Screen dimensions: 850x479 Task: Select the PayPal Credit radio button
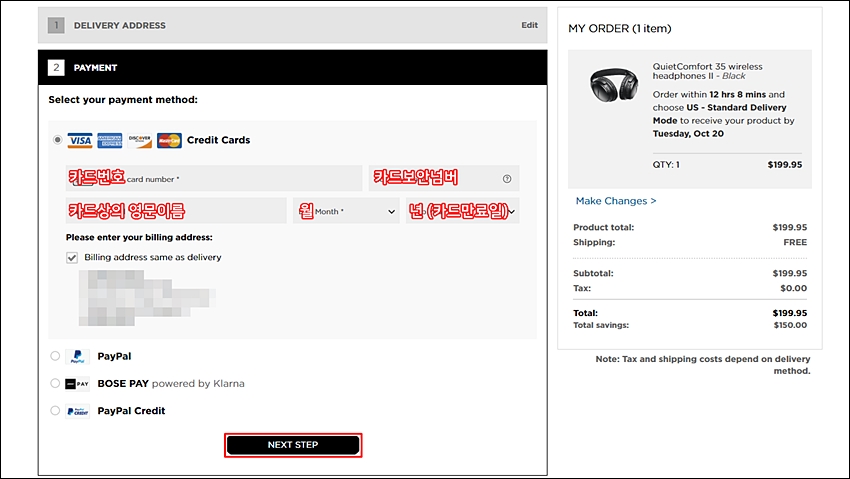(55, 410)
